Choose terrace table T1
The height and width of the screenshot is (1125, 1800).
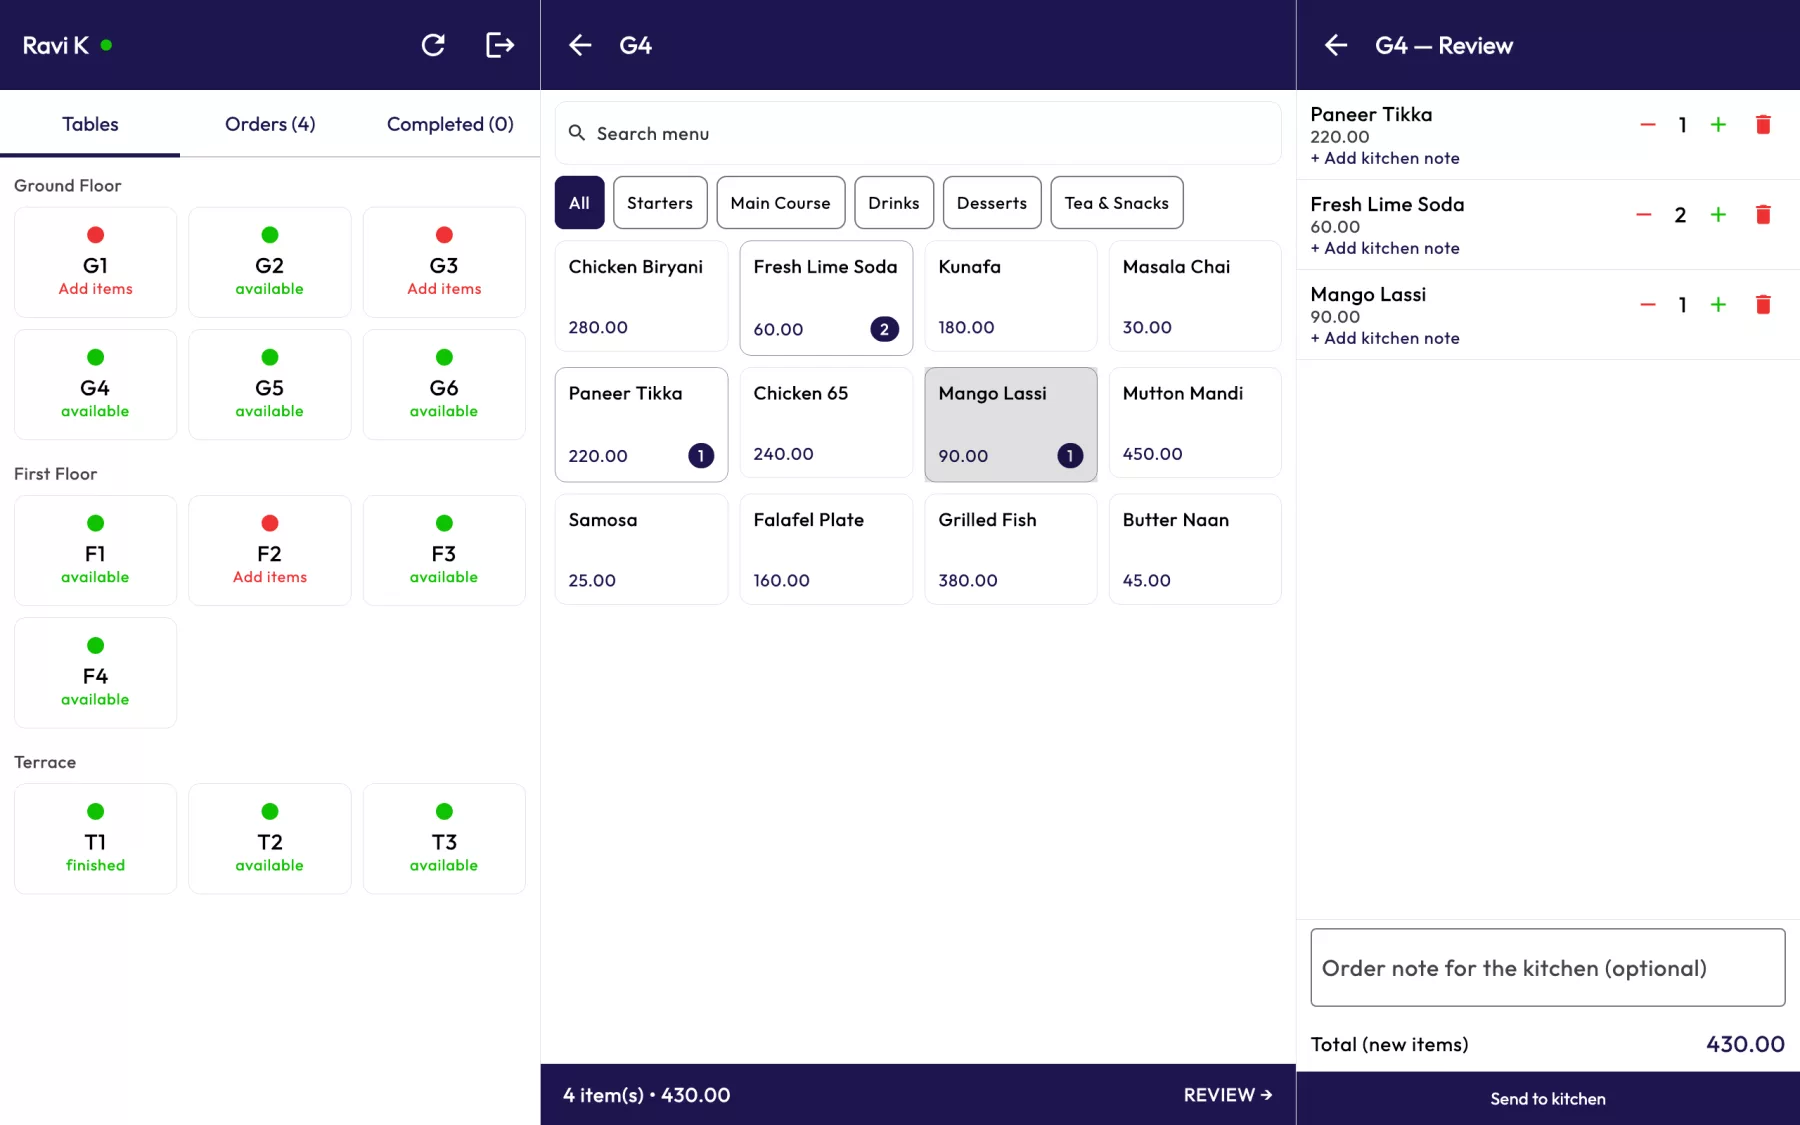(x=95, y=839)
